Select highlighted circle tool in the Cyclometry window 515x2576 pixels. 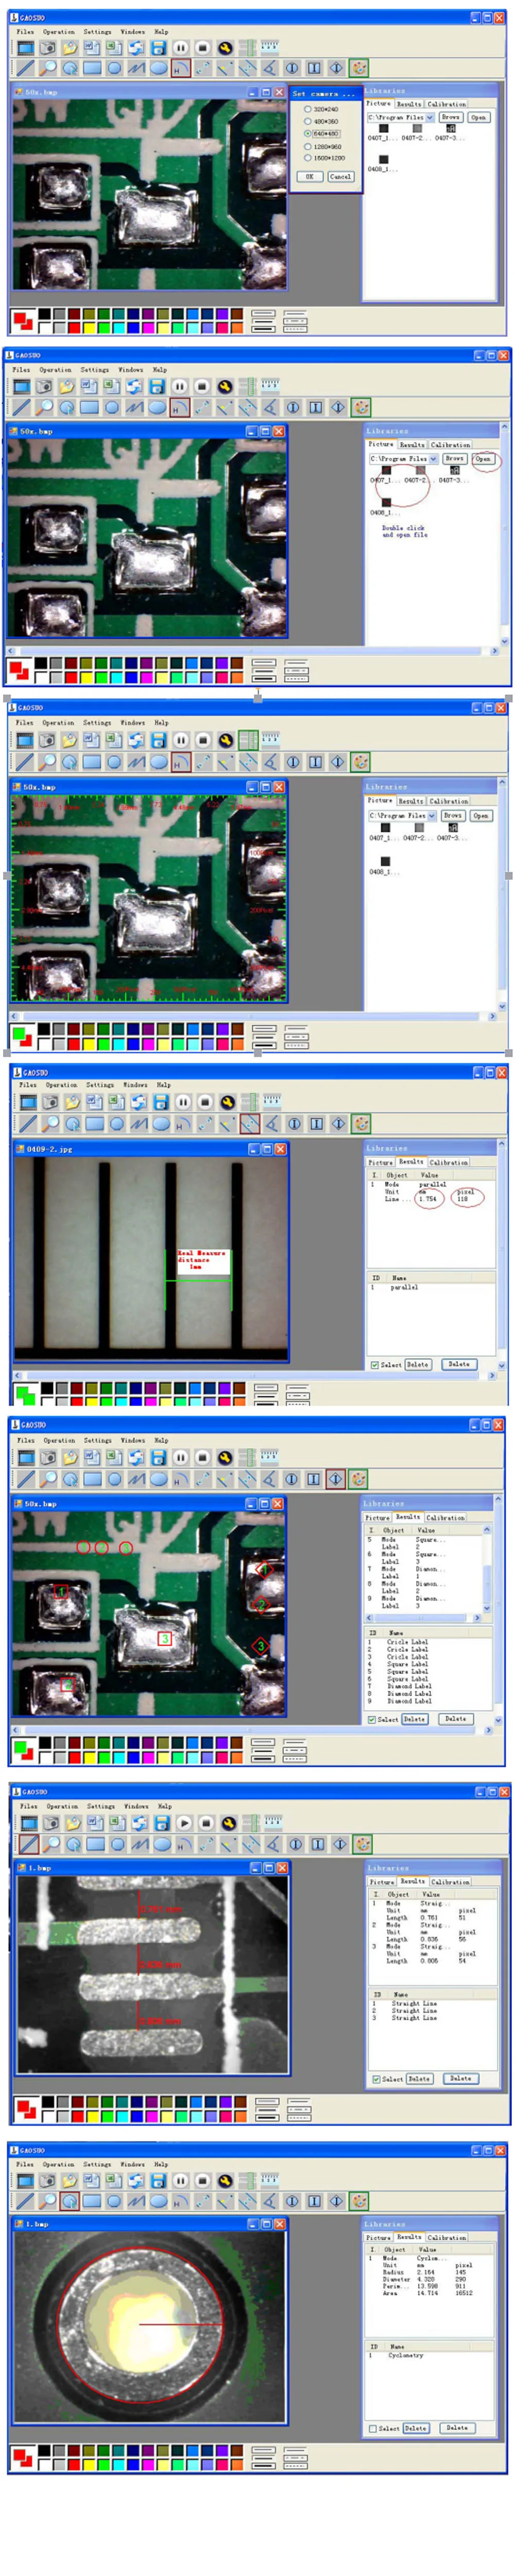pyautogui.click(x=70, y=2200)
